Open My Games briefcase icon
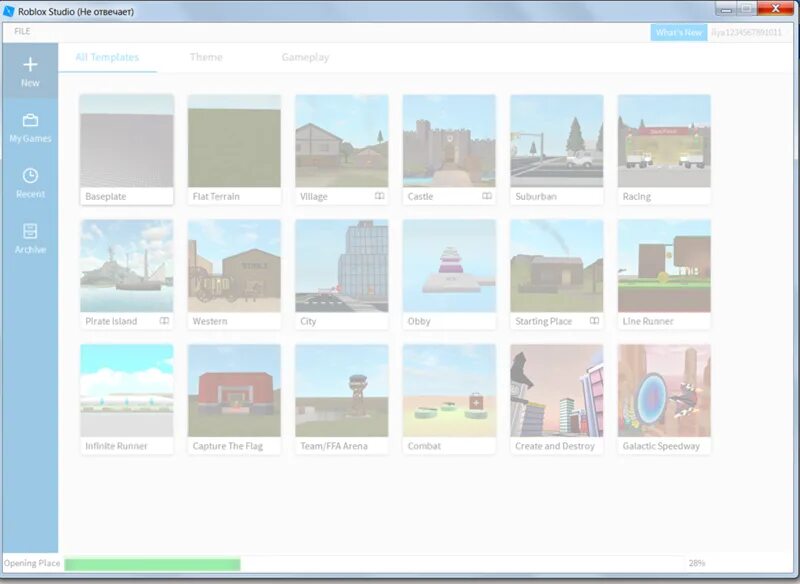The height and width of the screenshot is (584, 800). pos(30,120)
